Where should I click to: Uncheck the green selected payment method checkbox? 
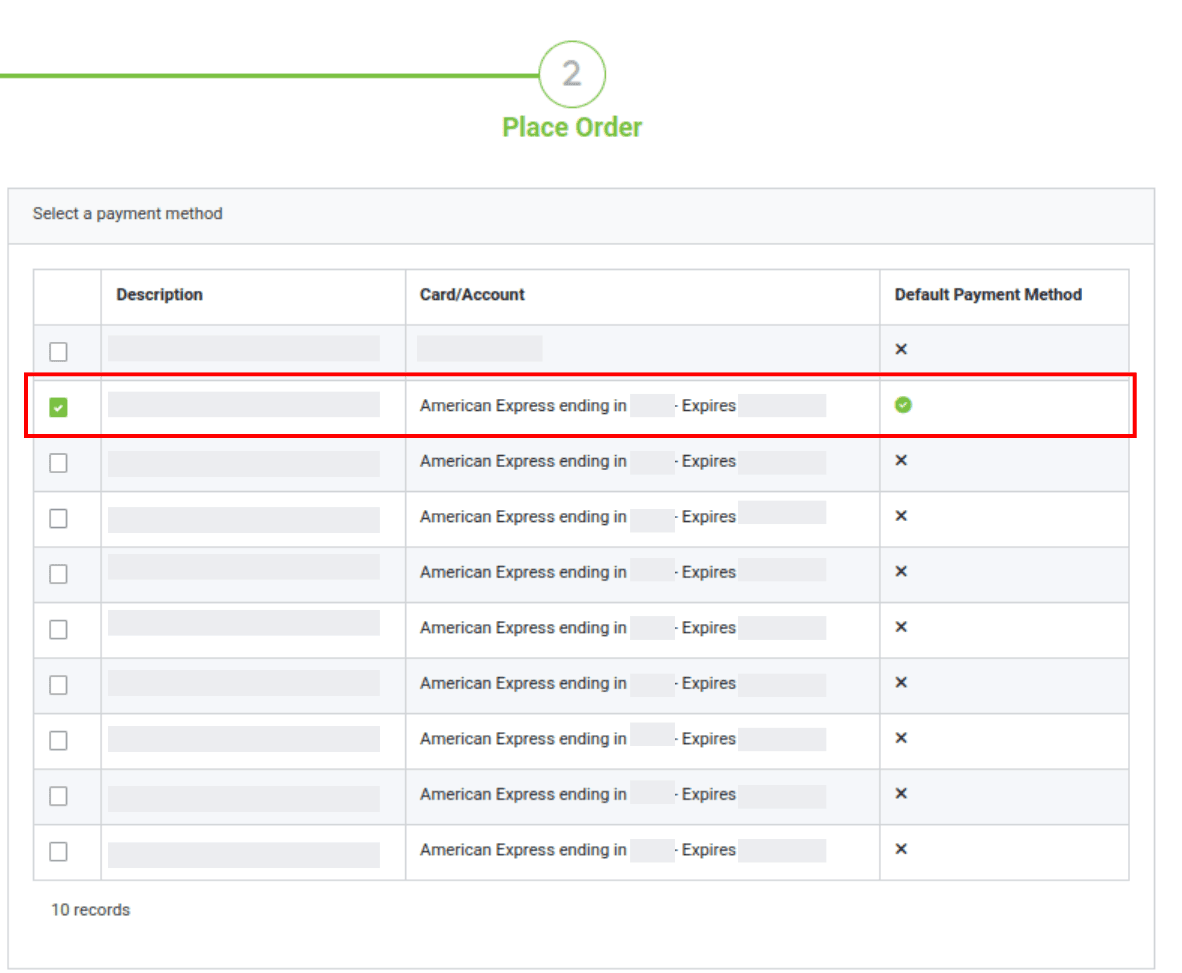58,408
